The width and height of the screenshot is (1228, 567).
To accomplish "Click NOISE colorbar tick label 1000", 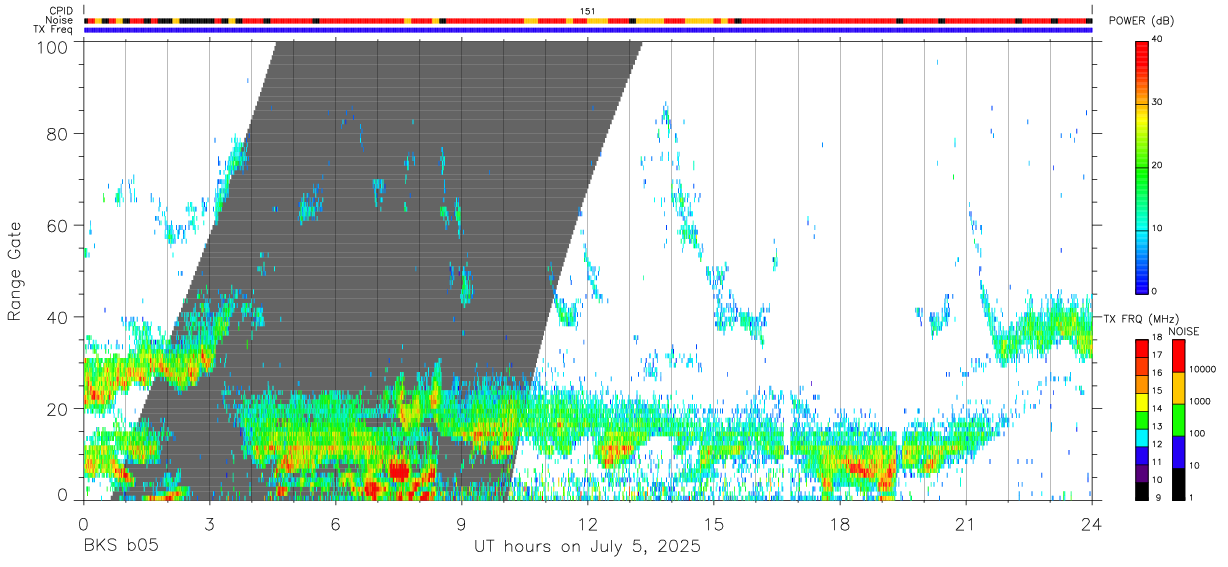I will coord(1200,401).
